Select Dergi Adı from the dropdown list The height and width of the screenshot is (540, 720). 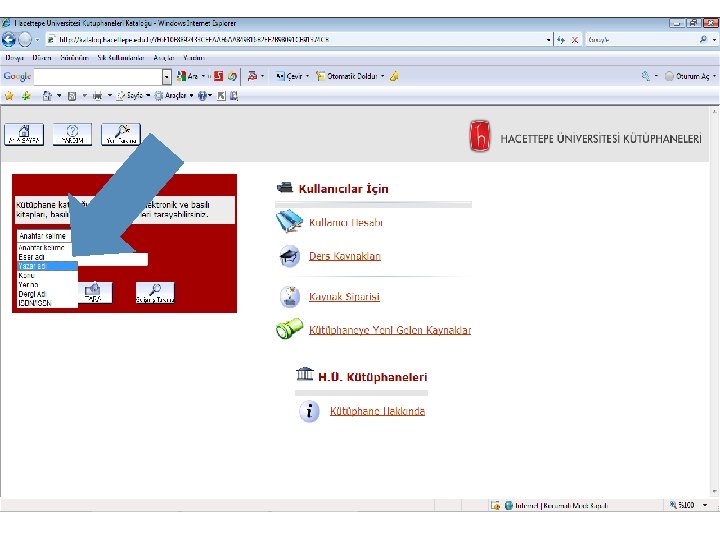47,294
